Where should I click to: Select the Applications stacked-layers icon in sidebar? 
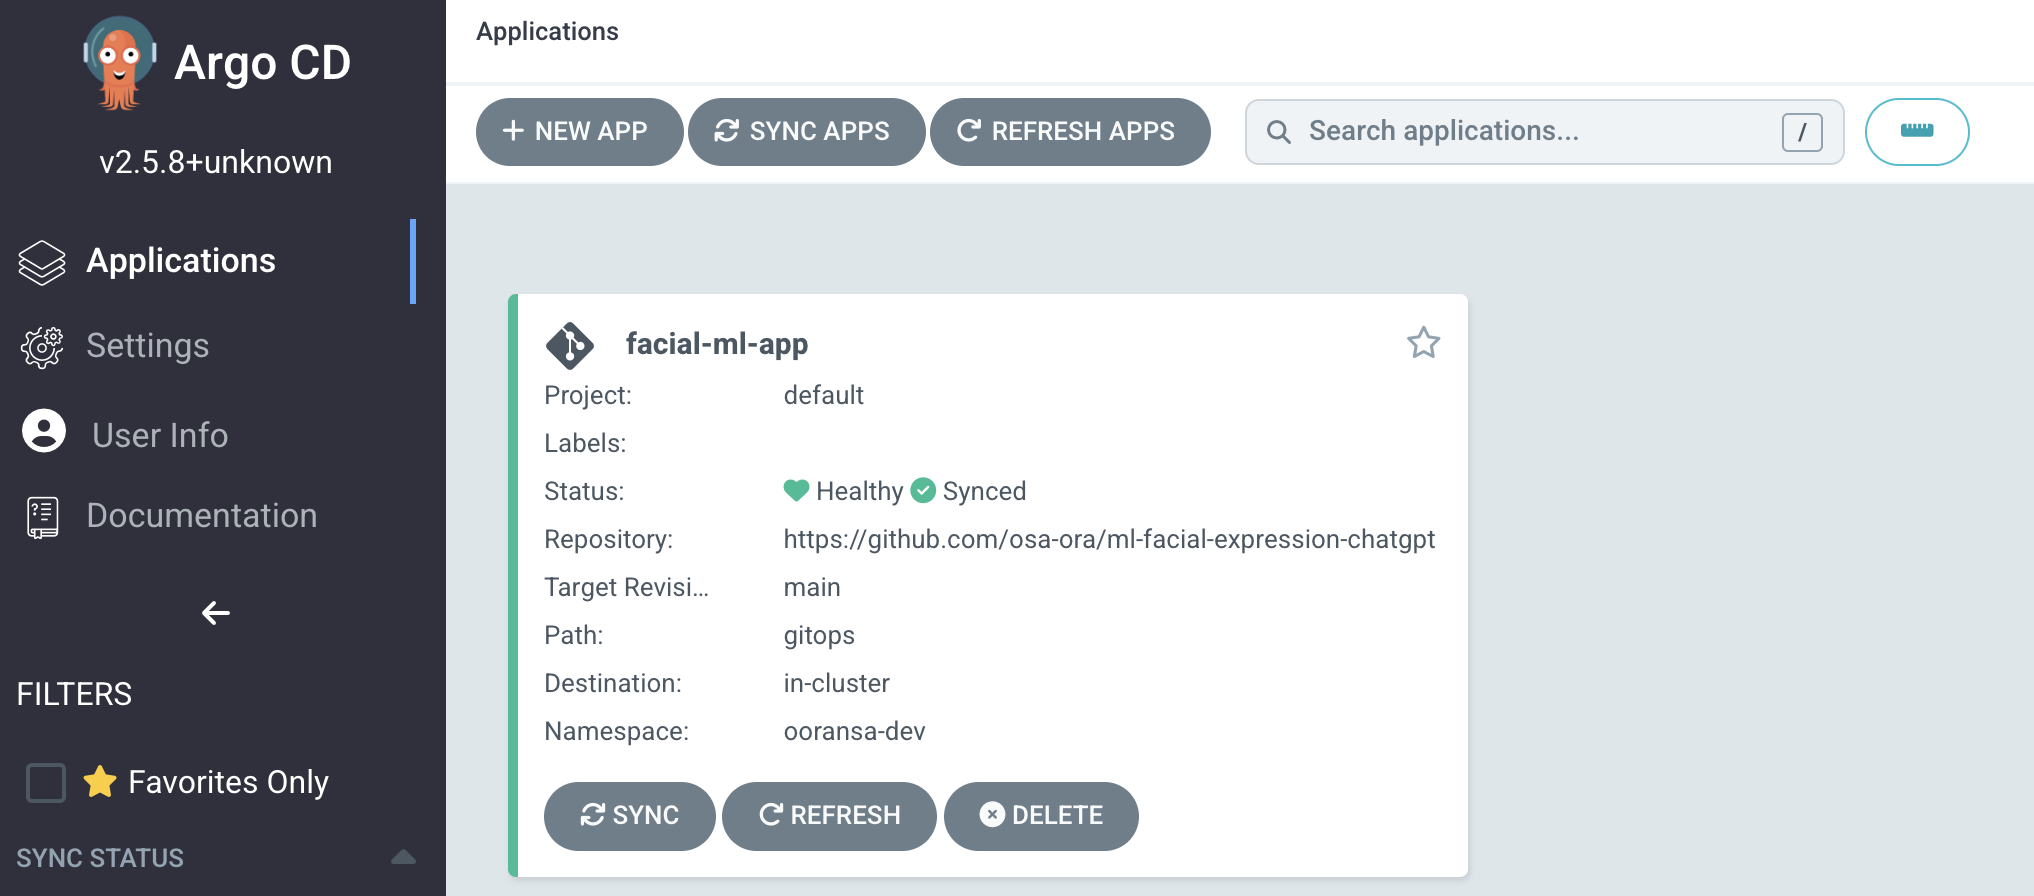[41, 261]
